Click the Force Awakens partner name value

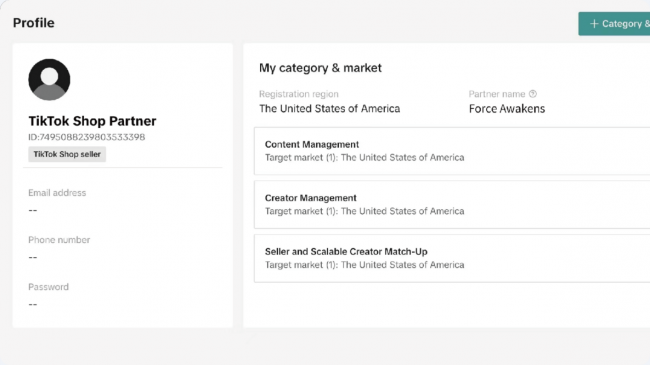(x=507, y=109)
